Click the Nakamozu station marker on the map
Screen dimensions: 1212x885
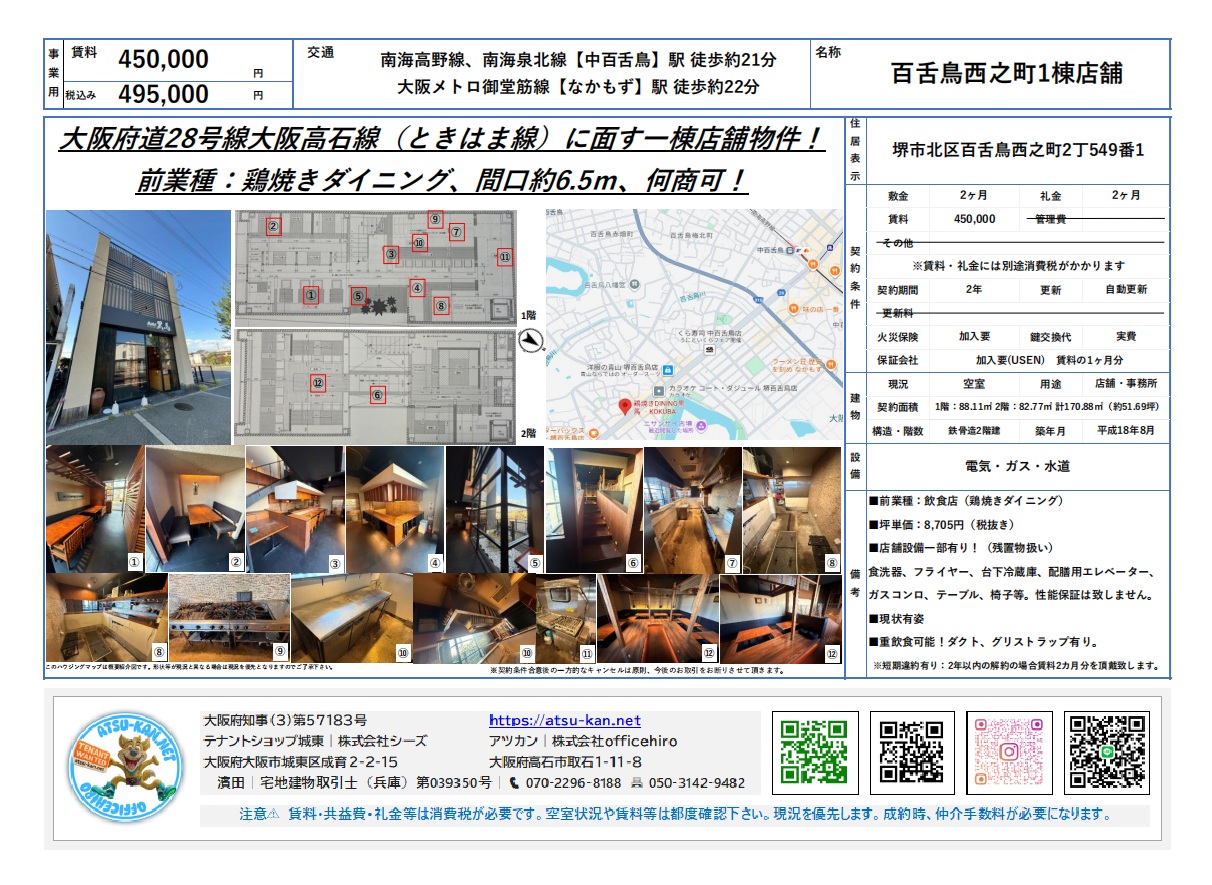790,251
